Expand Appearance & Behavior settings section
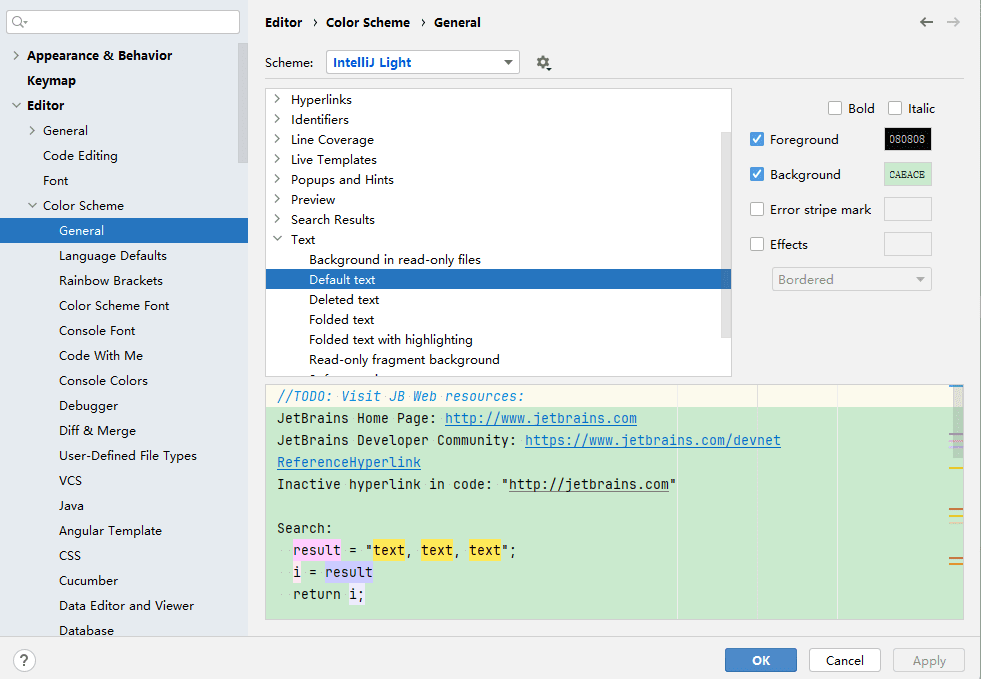Image resolution: width=981 pixels, height=679 pixels. pos(16,56)
